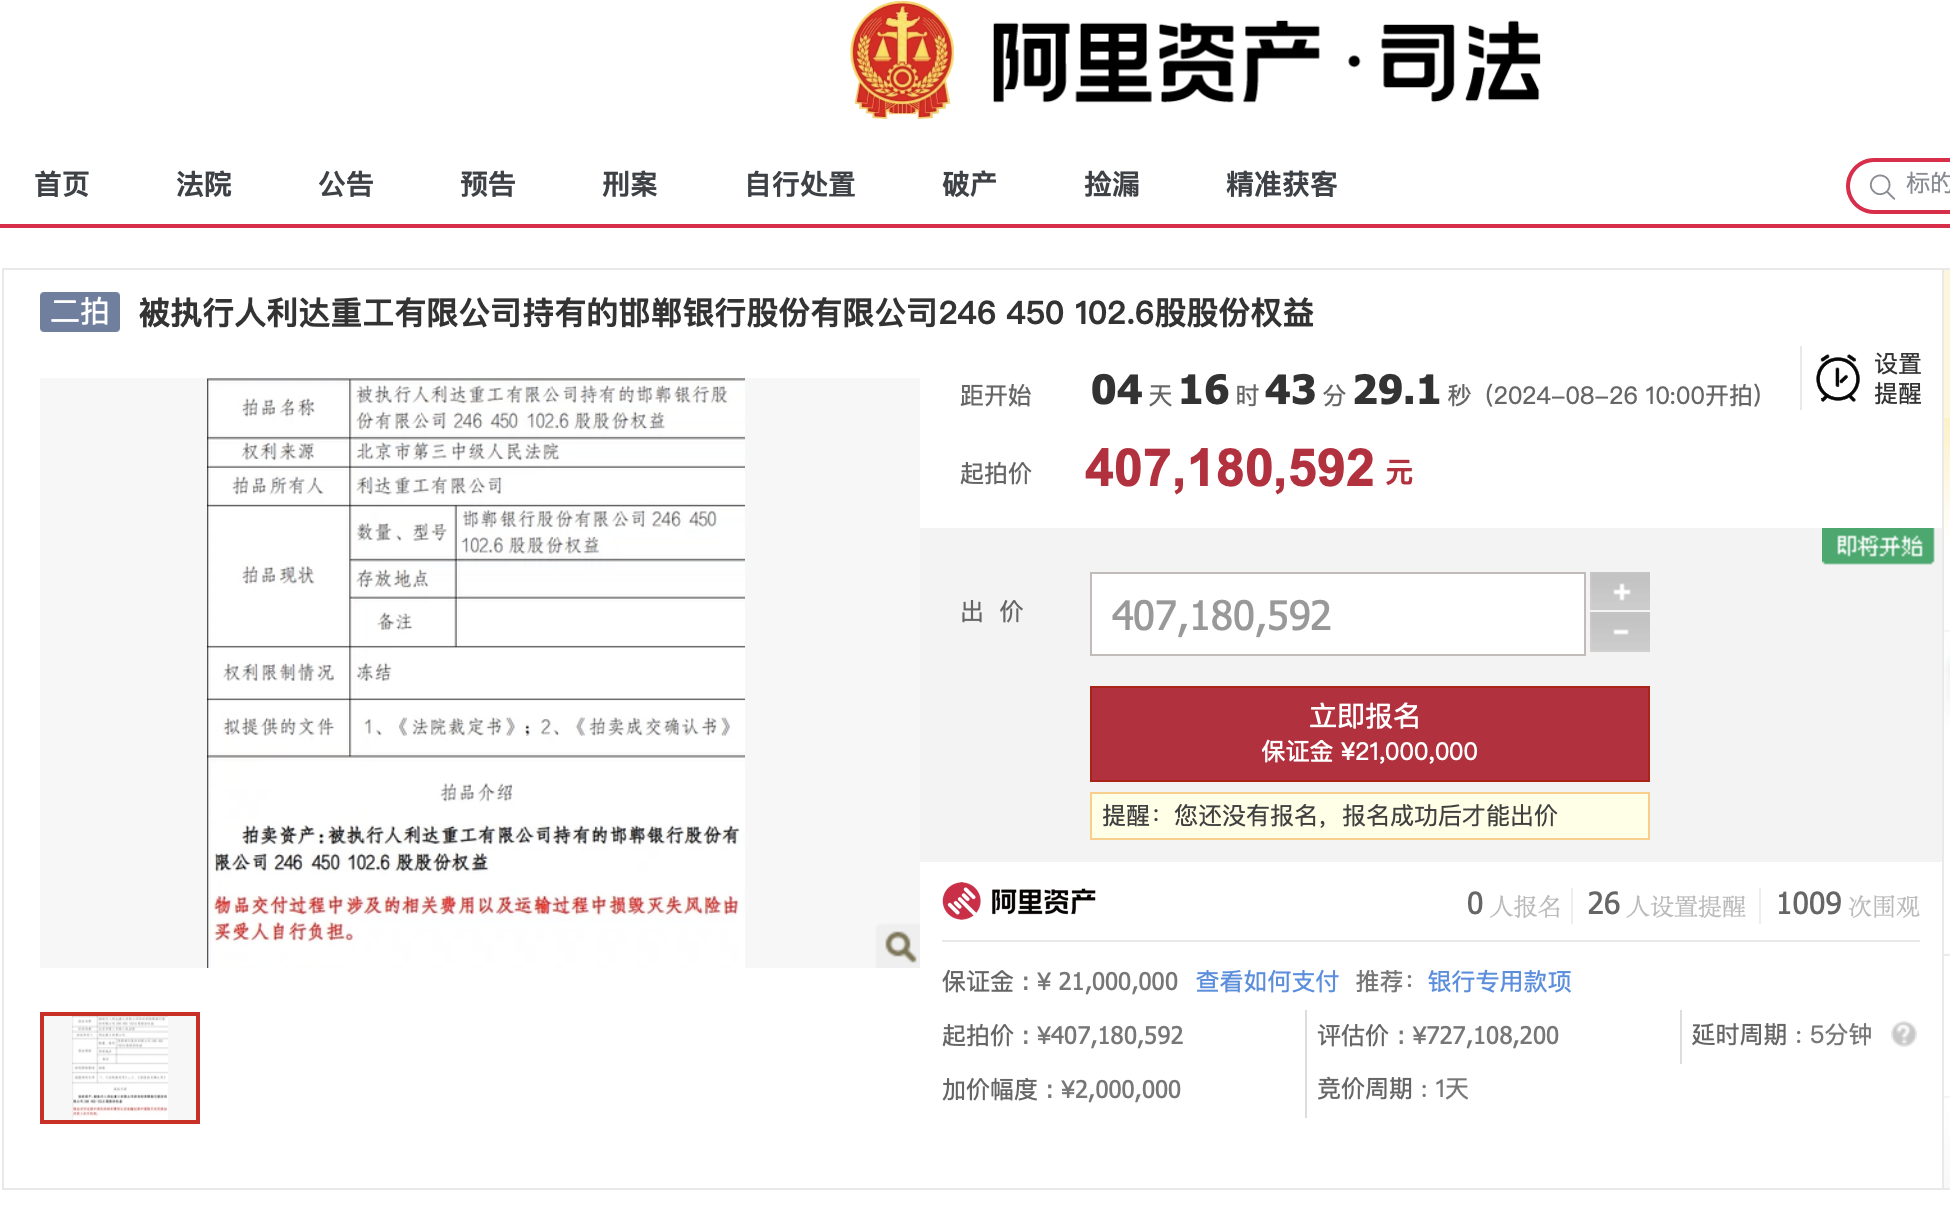The image size is (1950, 1208).
Task: Click the 26 人设置提醒 count
Action: point(1666,904)
